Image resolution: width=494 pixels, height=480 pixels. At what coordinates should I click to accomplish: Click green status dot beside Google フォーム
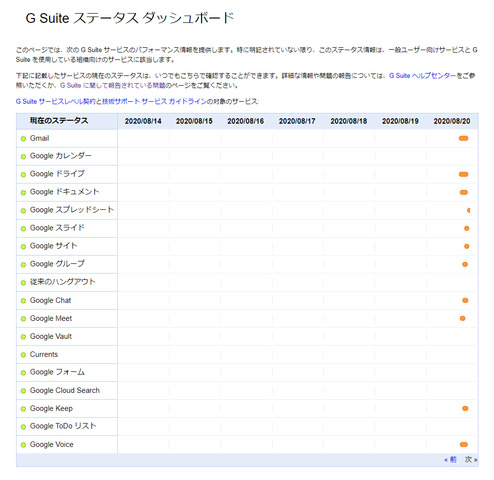23,373
